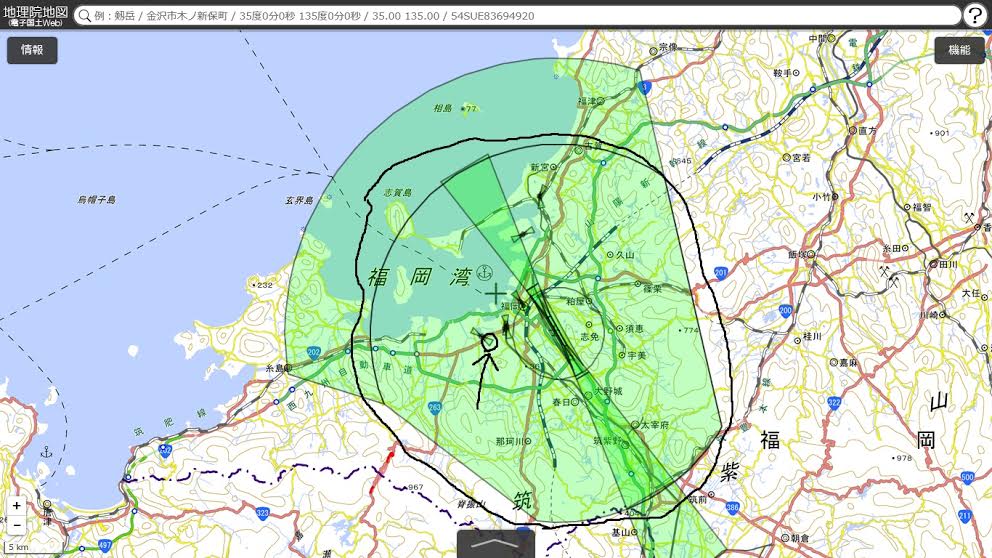The width and height of the screenshot is (992, 558).
Task: Click route 323 shield marker
Action: [263, 513]
